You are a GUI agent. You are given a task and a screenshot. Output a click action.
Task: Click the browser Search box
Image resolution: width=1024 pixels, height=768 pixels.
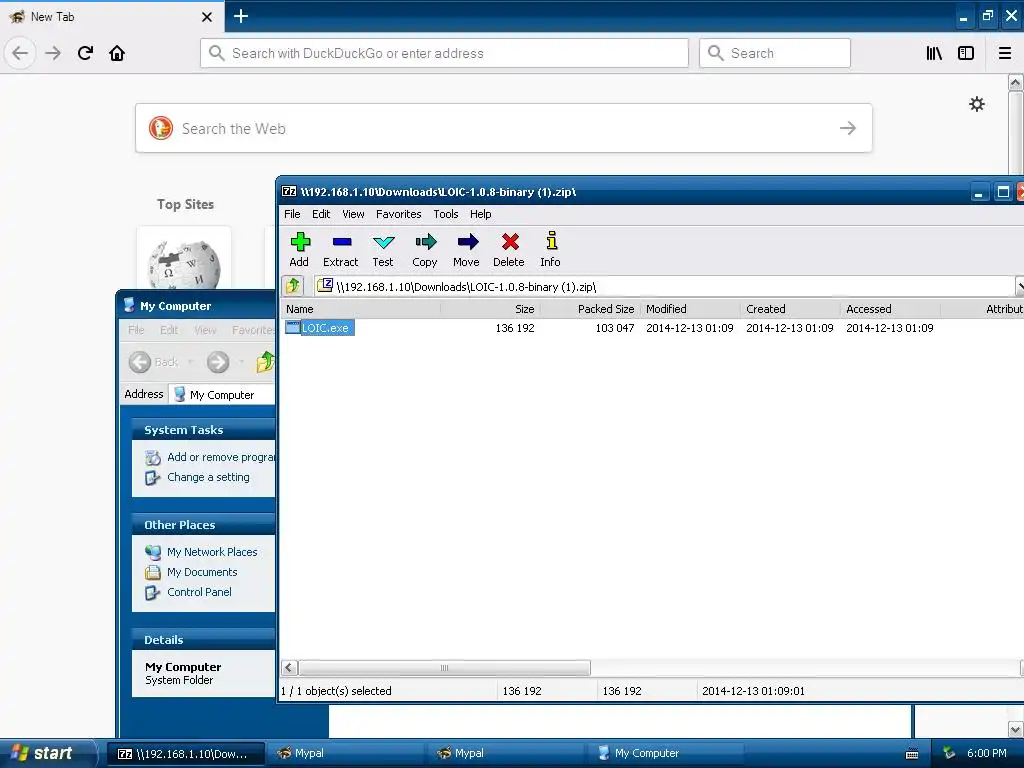point(775,53)
